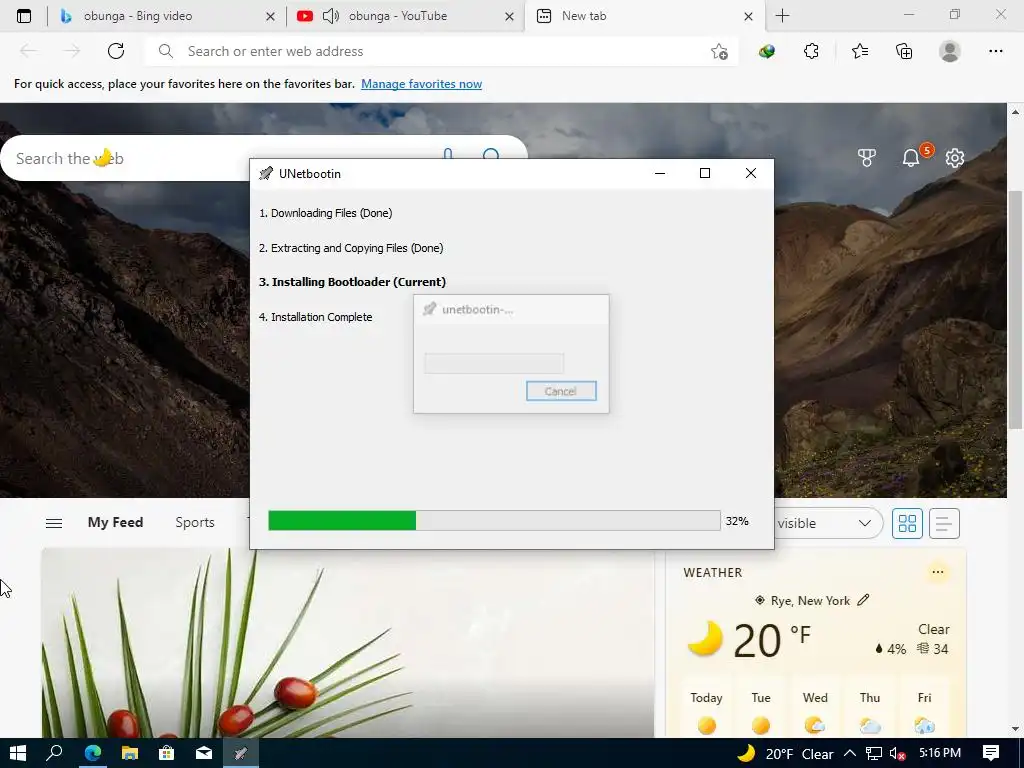The width and height of the screenshot is (1024, 768).
Task: Open the Weather card more options
Action: 938,572
